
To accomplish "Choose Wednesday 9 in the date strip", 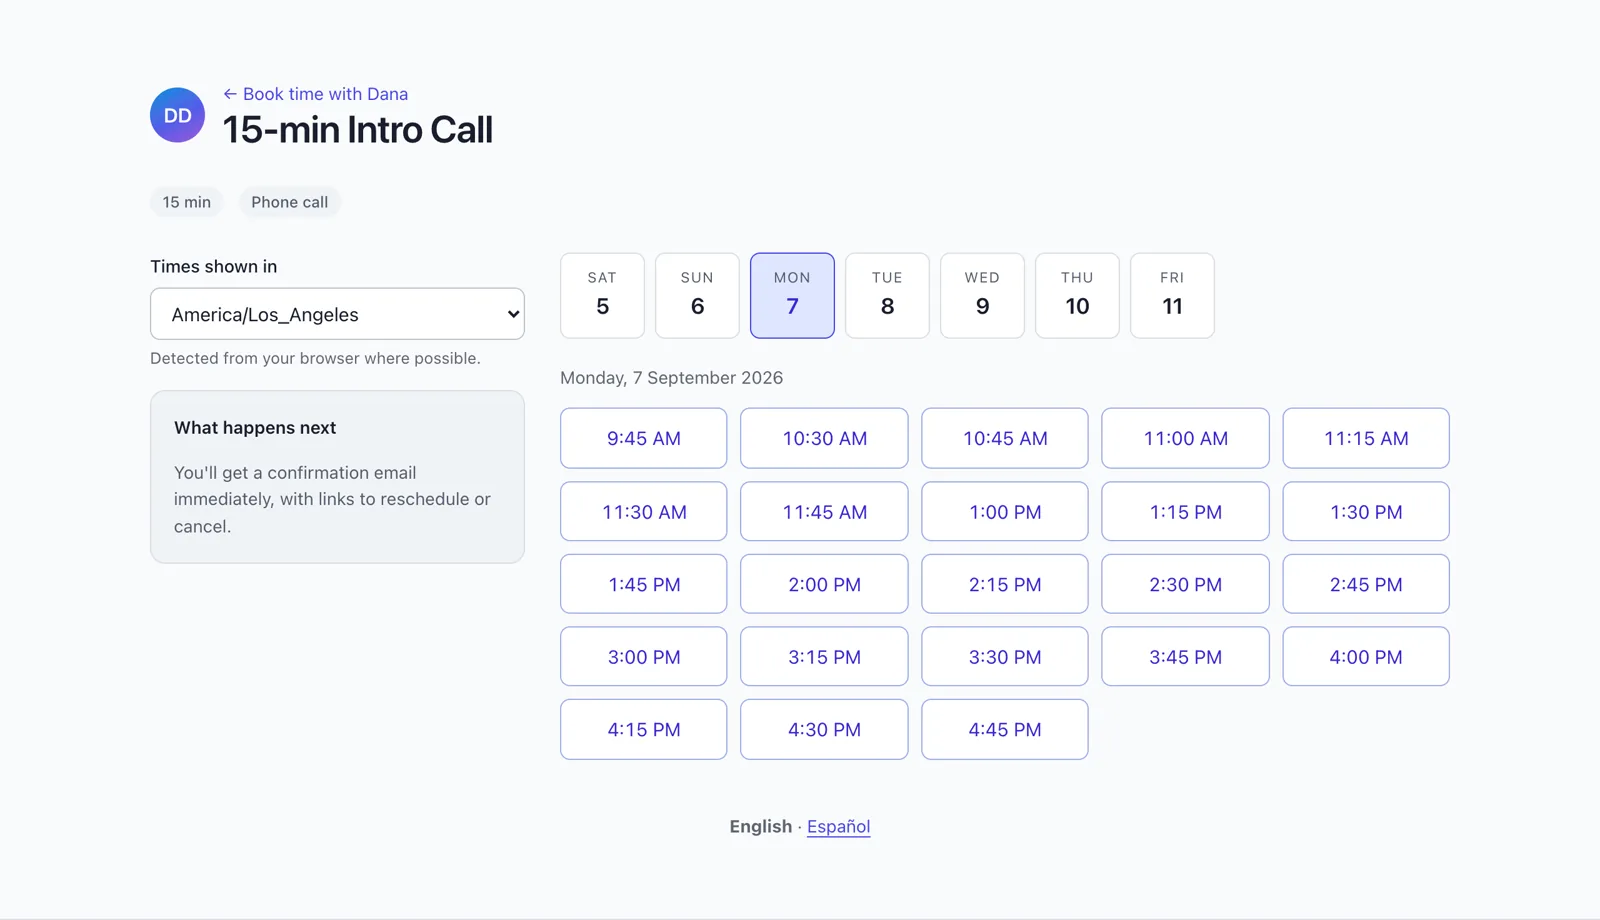I will click(x=982, y=295).
